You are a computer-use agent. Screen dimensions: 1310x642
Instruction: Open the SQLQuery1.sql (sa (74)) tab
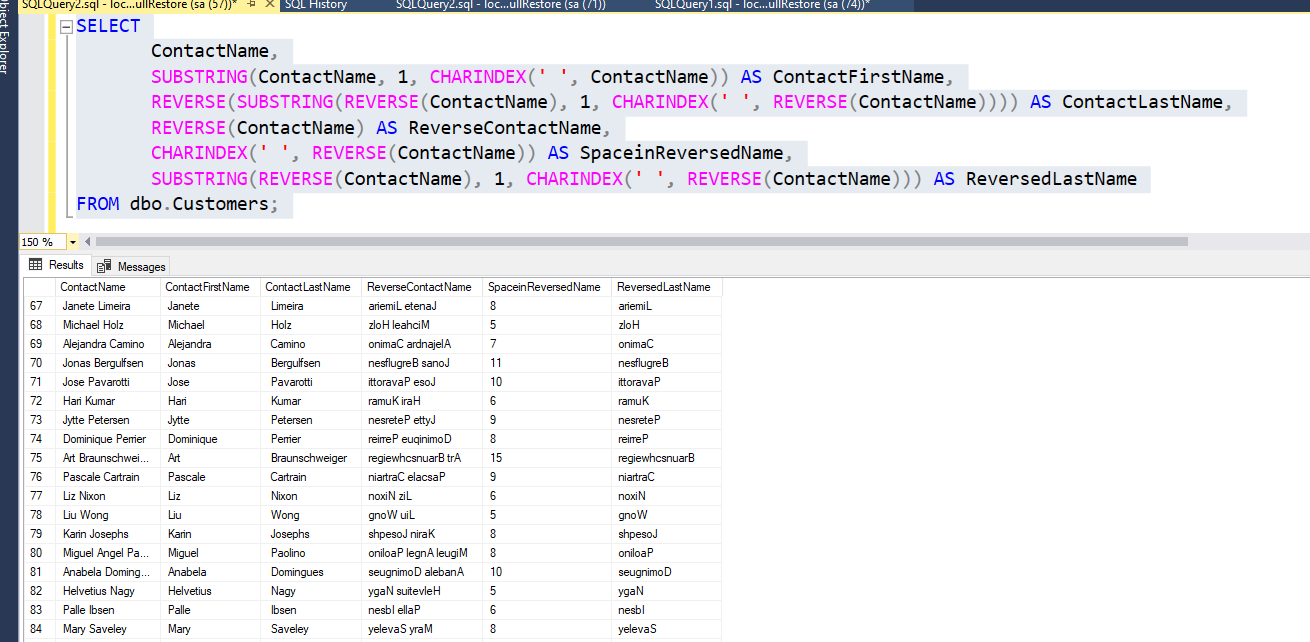762,5
